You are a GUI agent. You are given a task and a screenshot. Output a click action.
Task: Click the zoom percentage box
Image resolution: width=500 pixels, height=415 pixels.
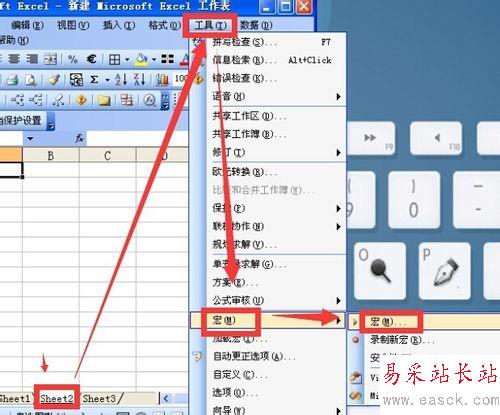(181, 79)
